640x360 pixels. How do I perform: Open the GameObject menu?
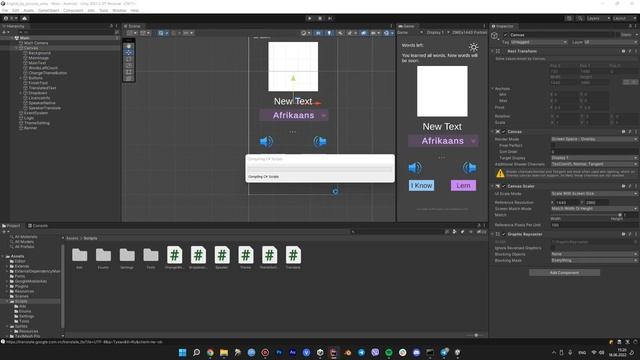click(x=49, y=10)
